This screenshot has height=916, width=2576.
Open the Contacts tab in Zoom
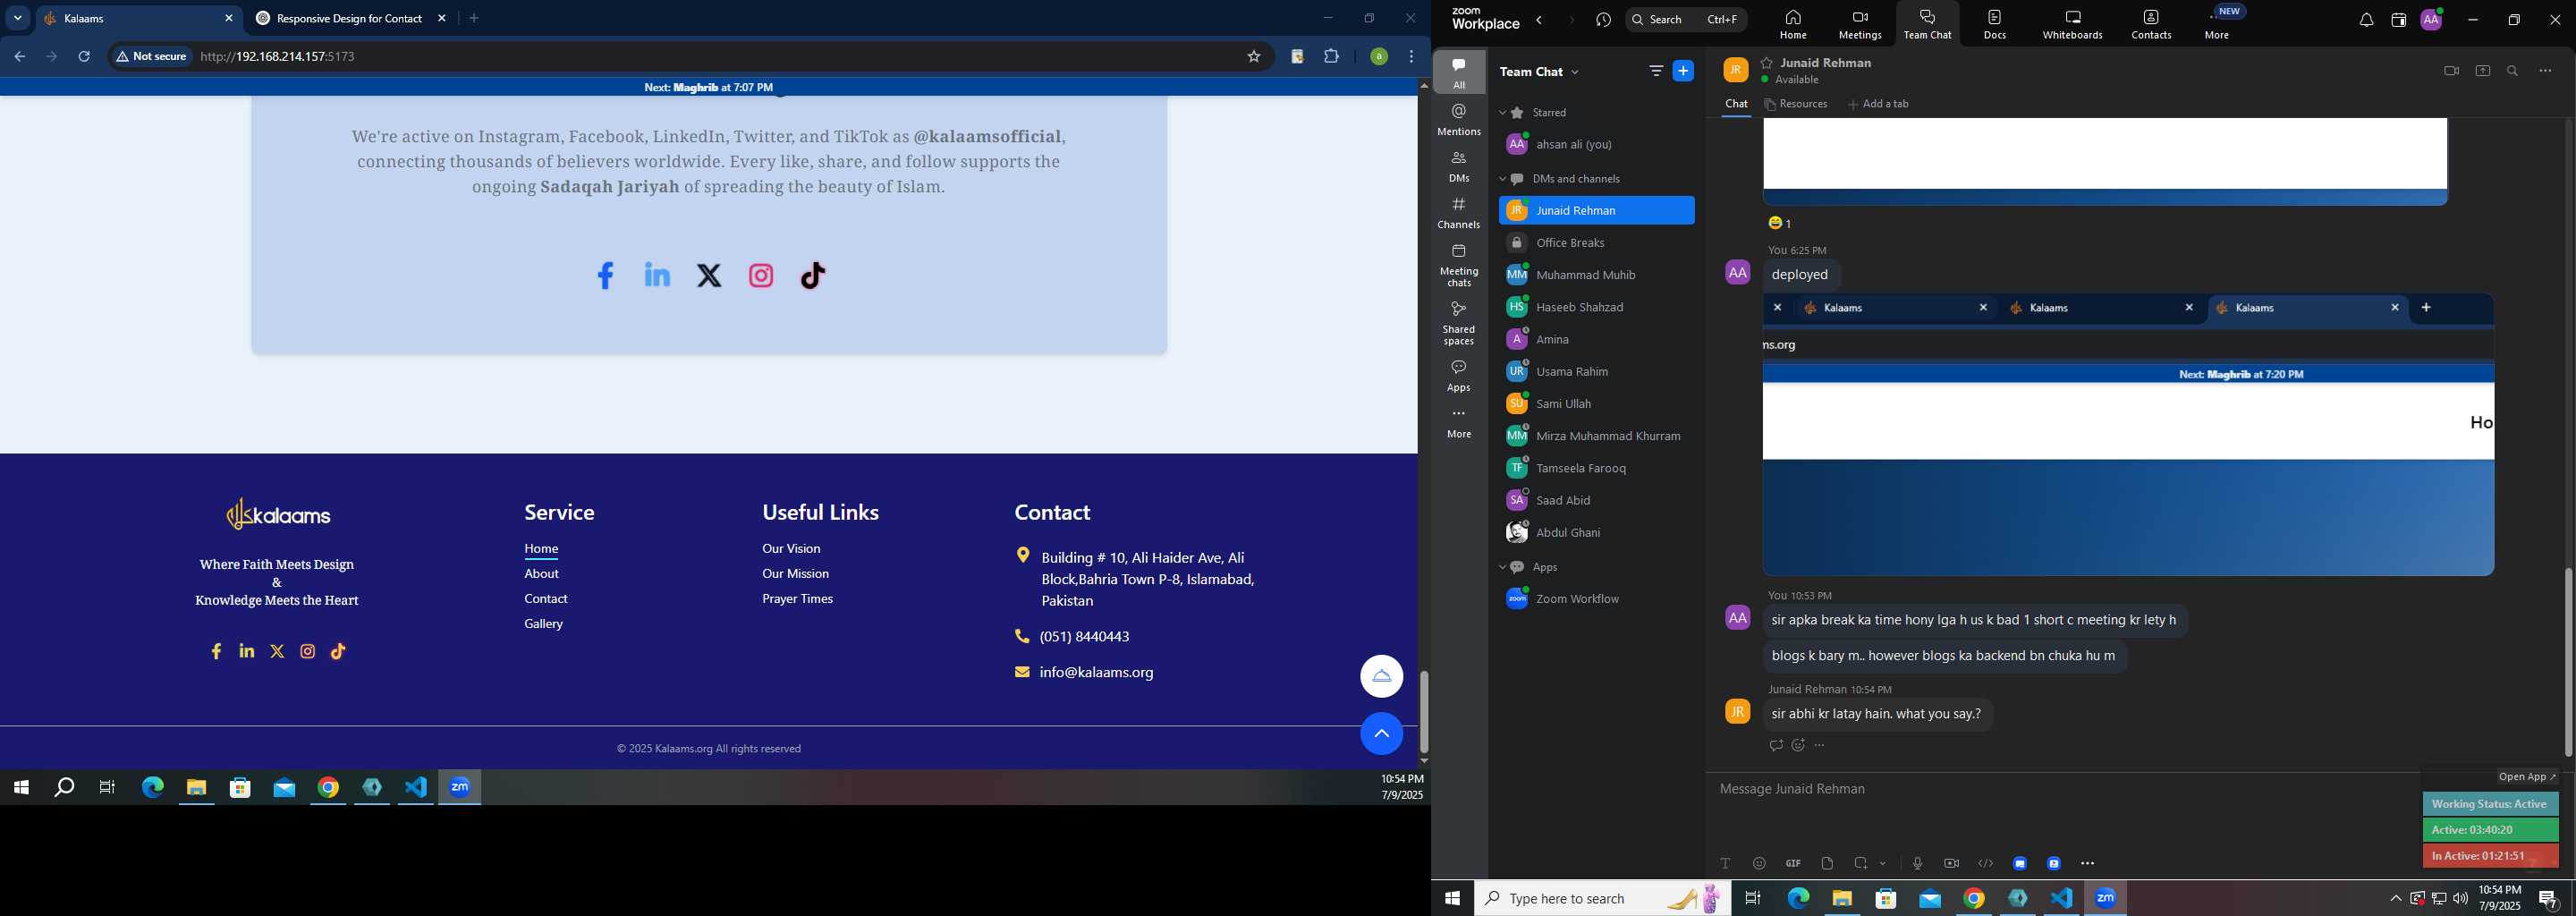[x=2151, y=24]
